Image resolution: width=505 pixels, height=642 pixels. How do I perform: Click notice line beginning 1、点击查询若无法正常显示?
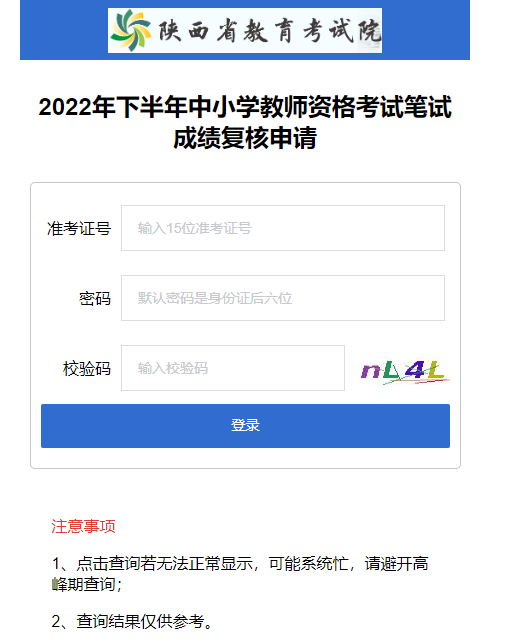click(240, 564)
